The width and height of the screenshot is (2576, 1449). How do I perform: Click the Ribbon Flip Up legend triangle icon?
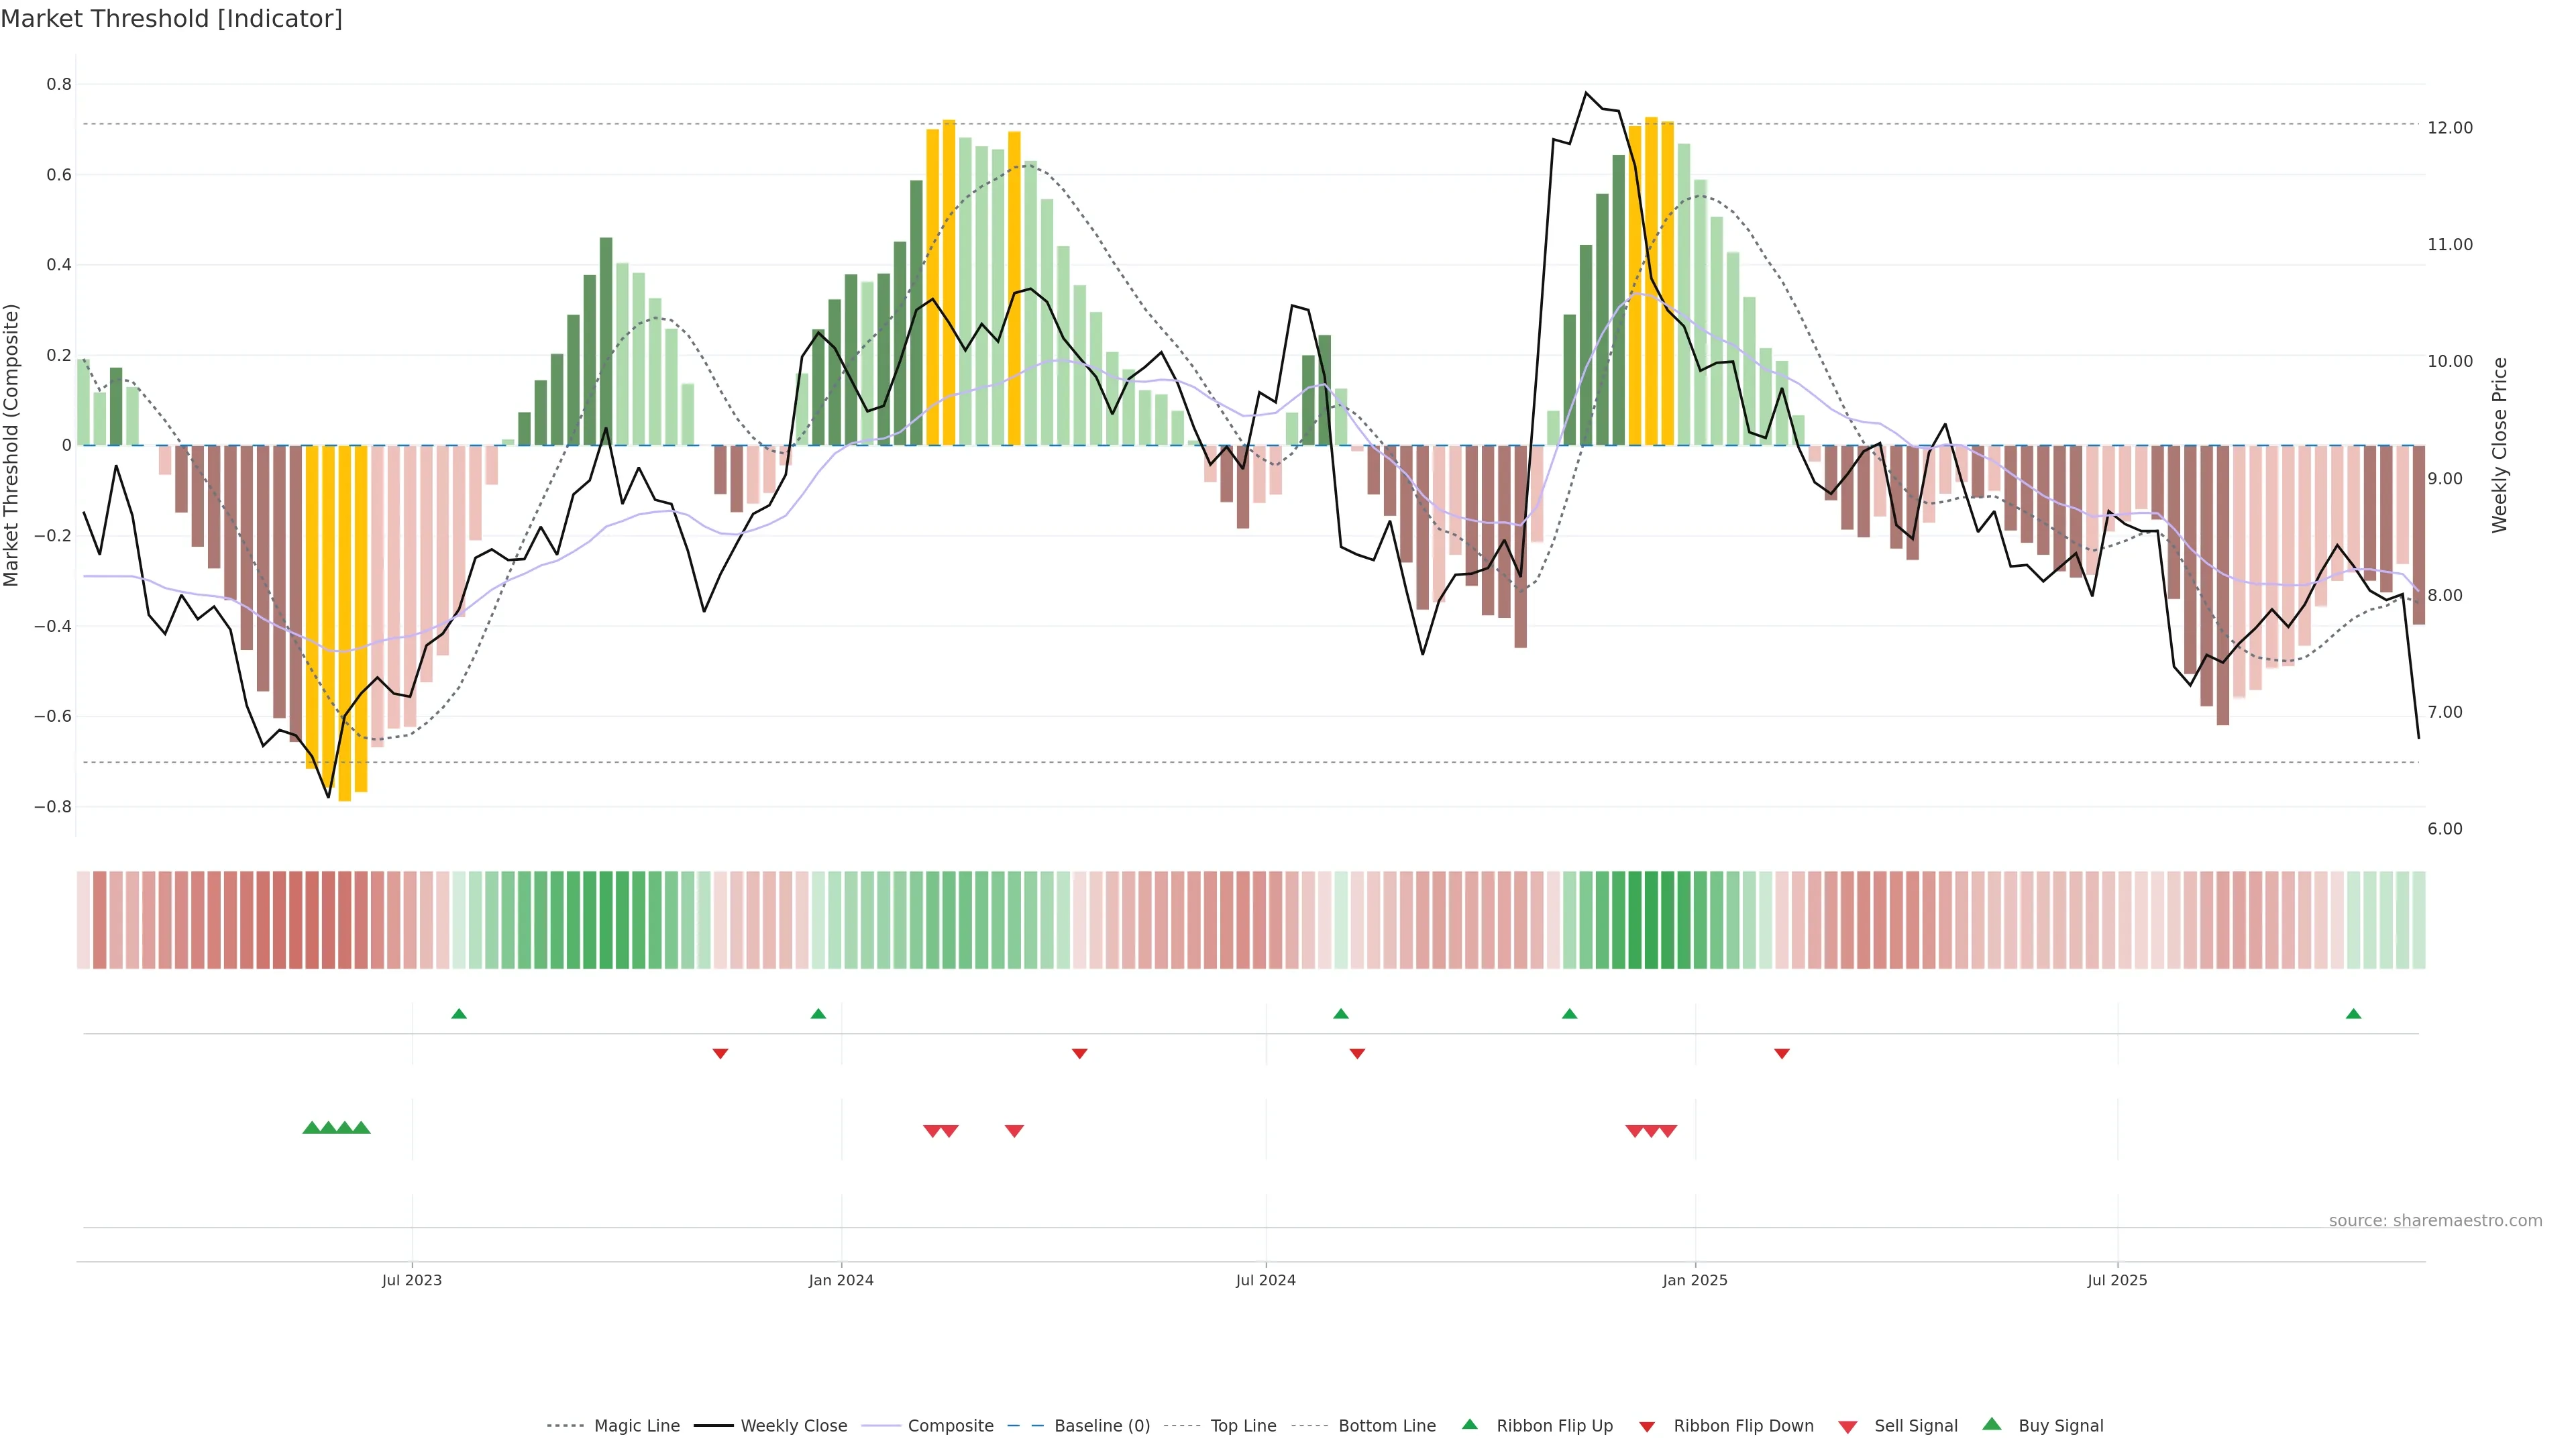click(x=1469, y=1424)
